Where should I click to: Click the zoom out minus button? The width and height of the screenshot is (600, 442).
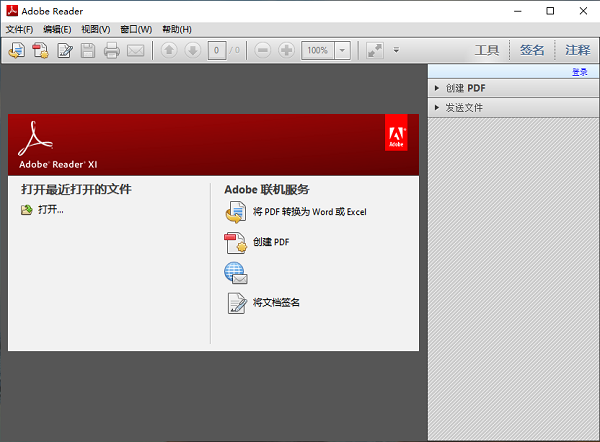coord(263,50)
